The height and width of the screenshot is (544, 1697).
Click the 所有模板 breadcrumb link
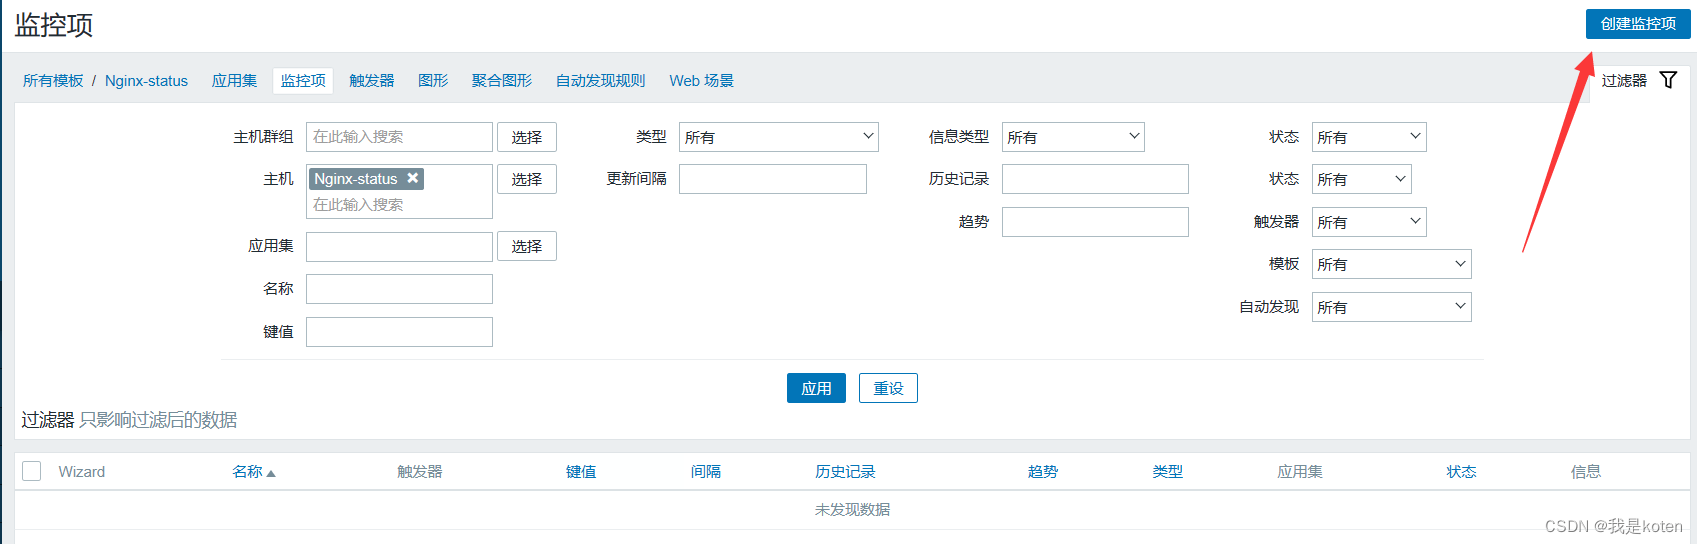coord(53,81)
